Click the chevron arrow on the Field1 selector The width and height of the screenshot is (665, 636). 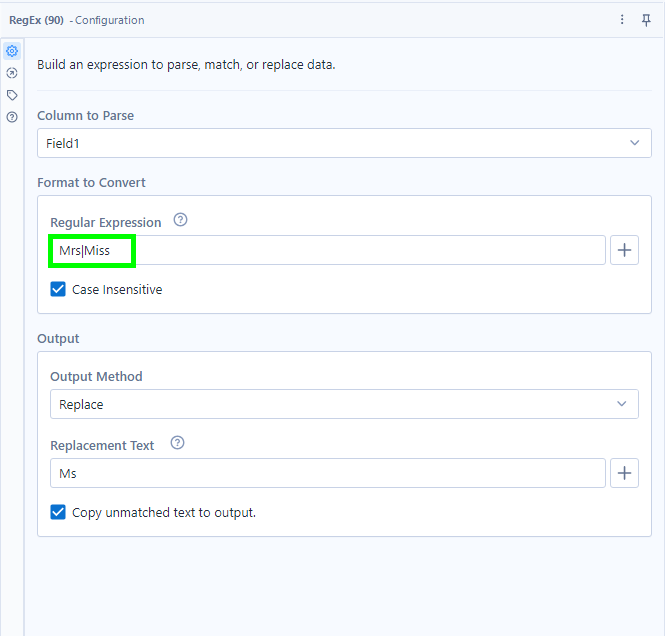click(634, 143)
